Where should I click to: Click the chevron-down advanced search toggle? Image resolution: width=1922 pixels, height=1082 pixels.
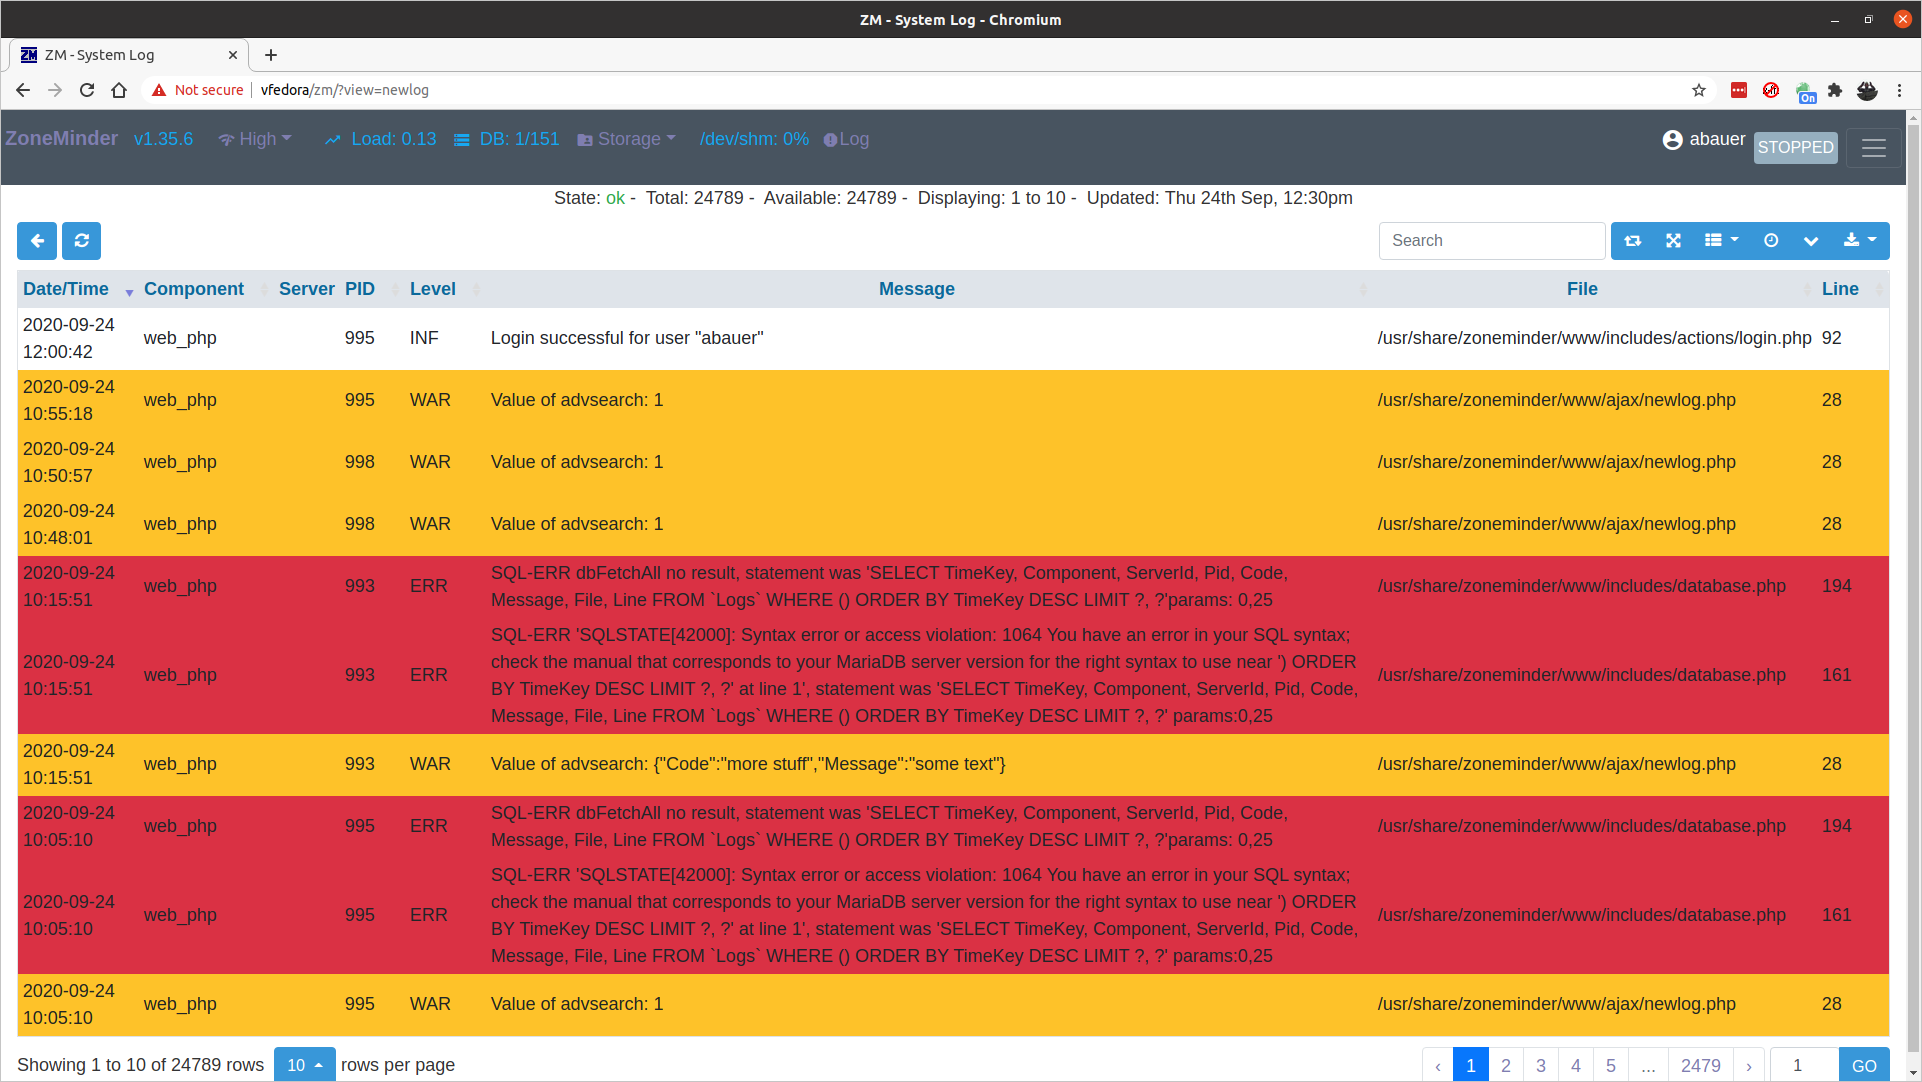[1811, 241]
